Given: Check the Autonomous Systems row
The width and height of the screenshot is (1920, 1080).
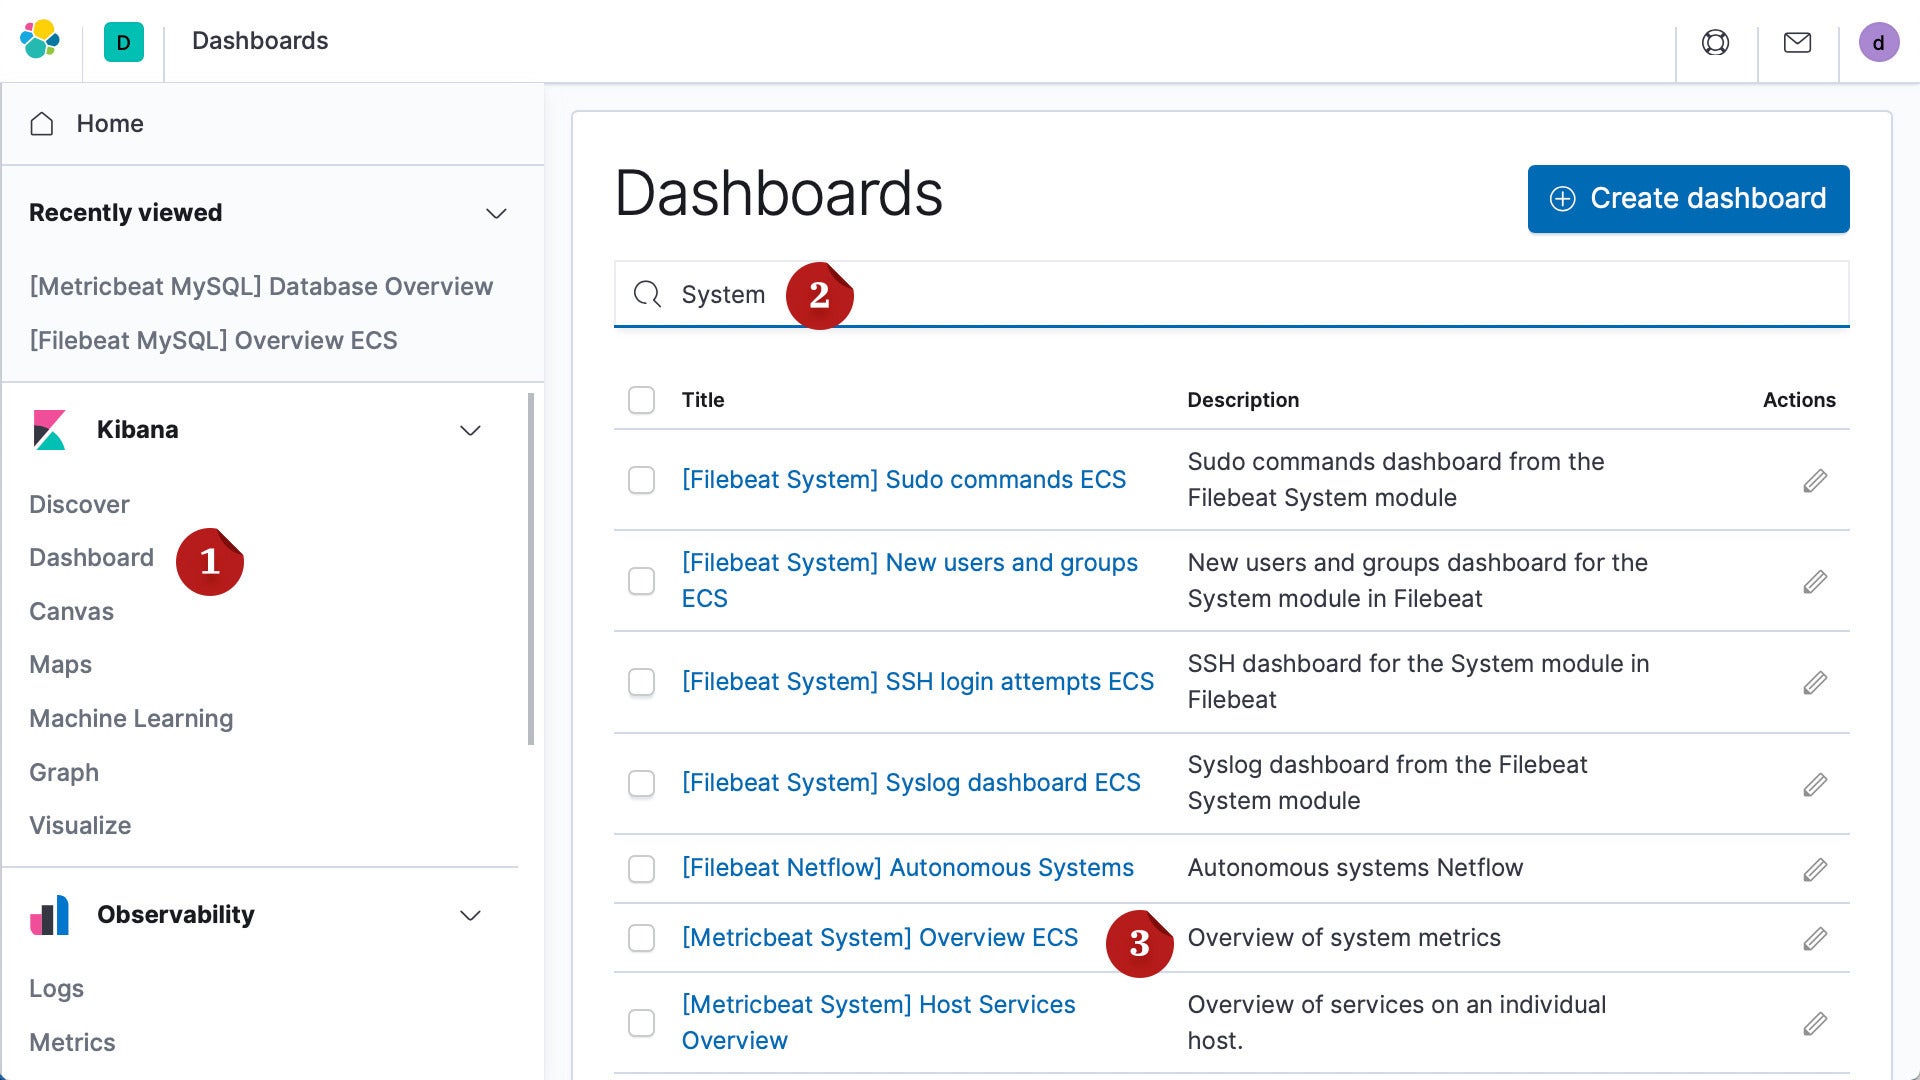Looking at the screenshot, I should point(641,869).
